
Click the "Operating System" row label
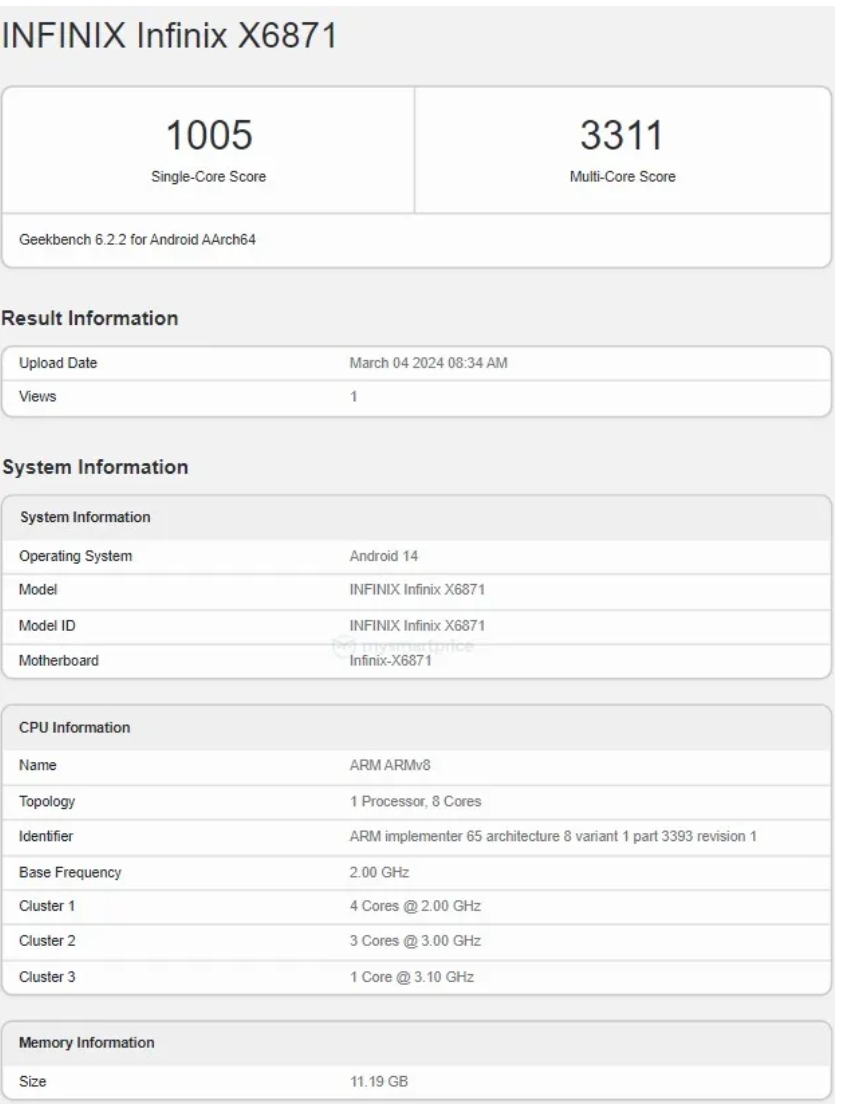click(75, 556)
